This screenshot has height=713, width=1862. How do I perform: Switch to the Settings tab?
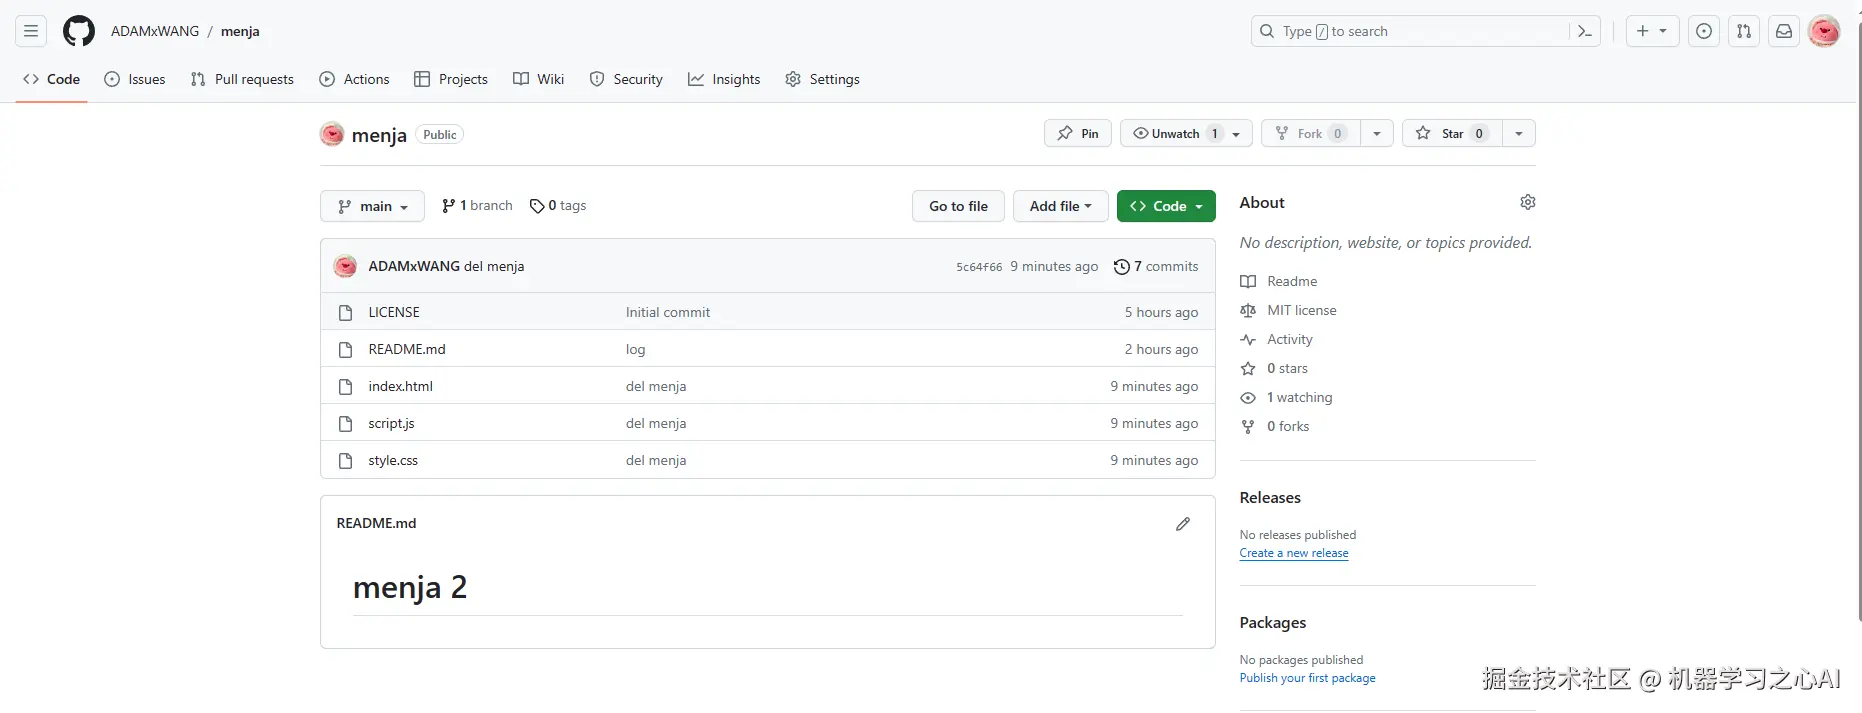point(822,79)
